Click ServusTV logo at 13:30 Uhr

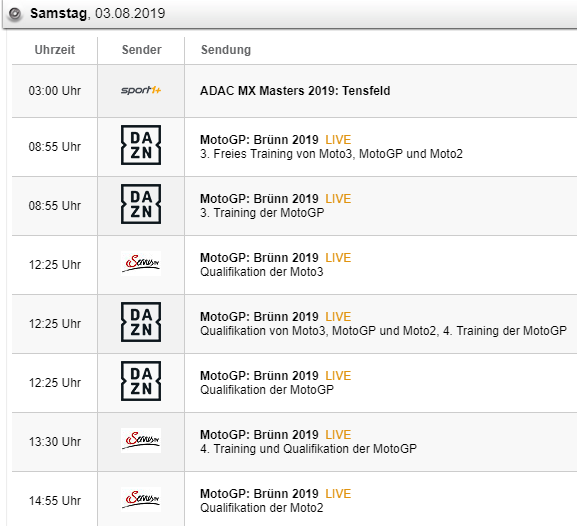pos(141,440)
